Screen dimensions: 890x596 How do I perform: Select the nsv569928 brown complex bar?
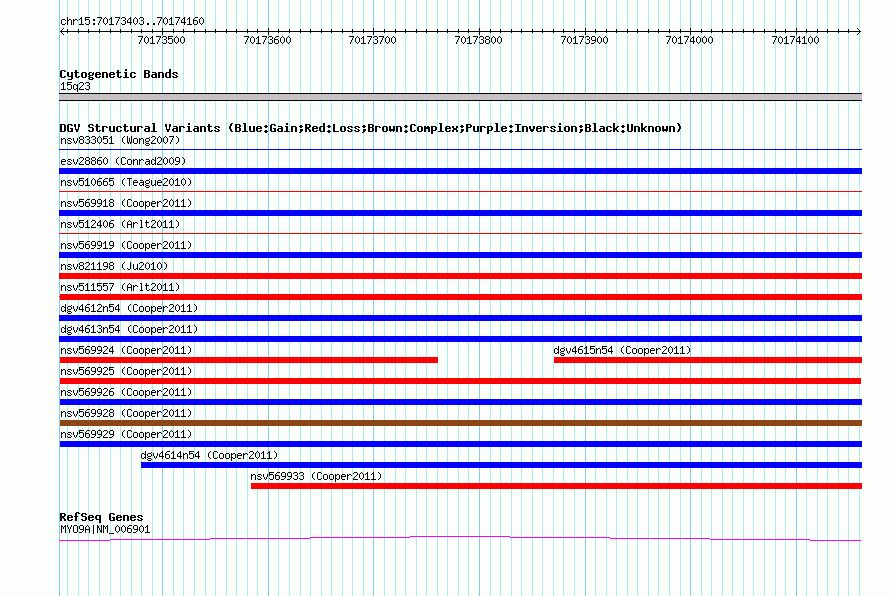coord(460,423)
